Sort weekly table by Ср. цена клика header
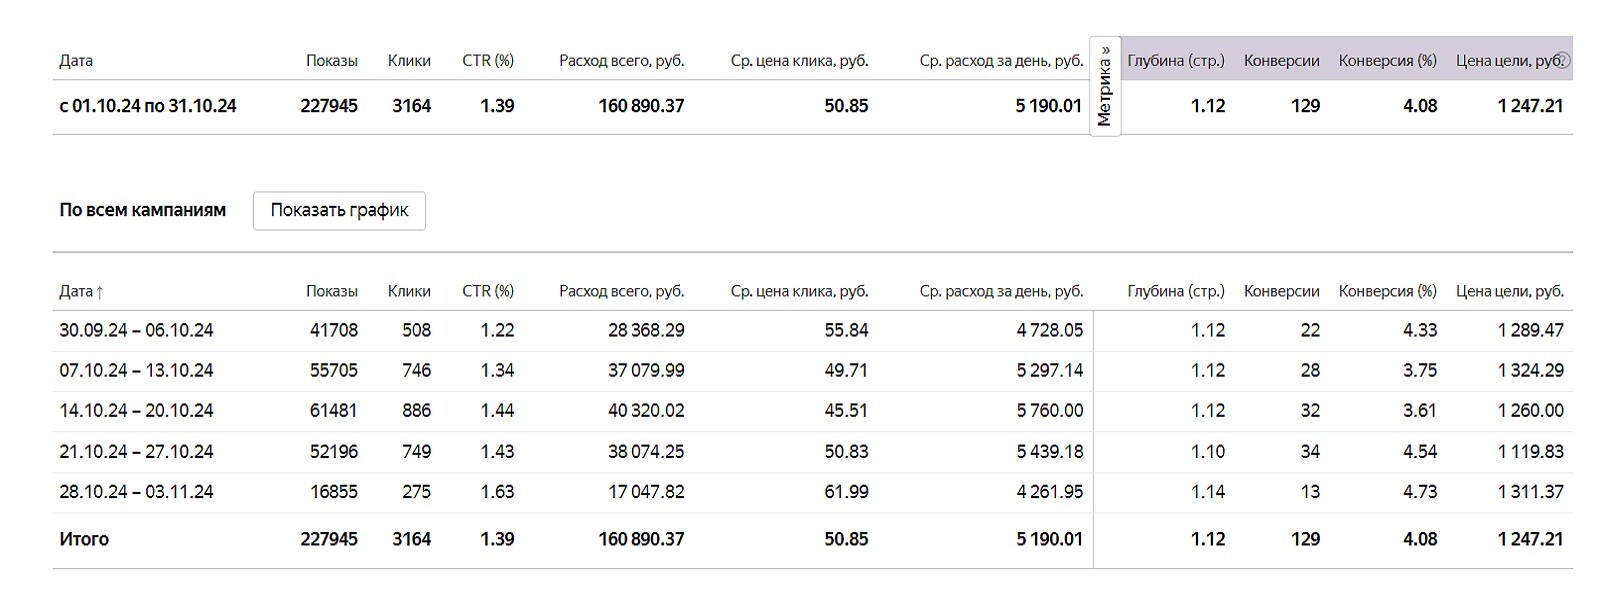The height and width of the screenshot is (600, 1600). [x=799, y=291]
